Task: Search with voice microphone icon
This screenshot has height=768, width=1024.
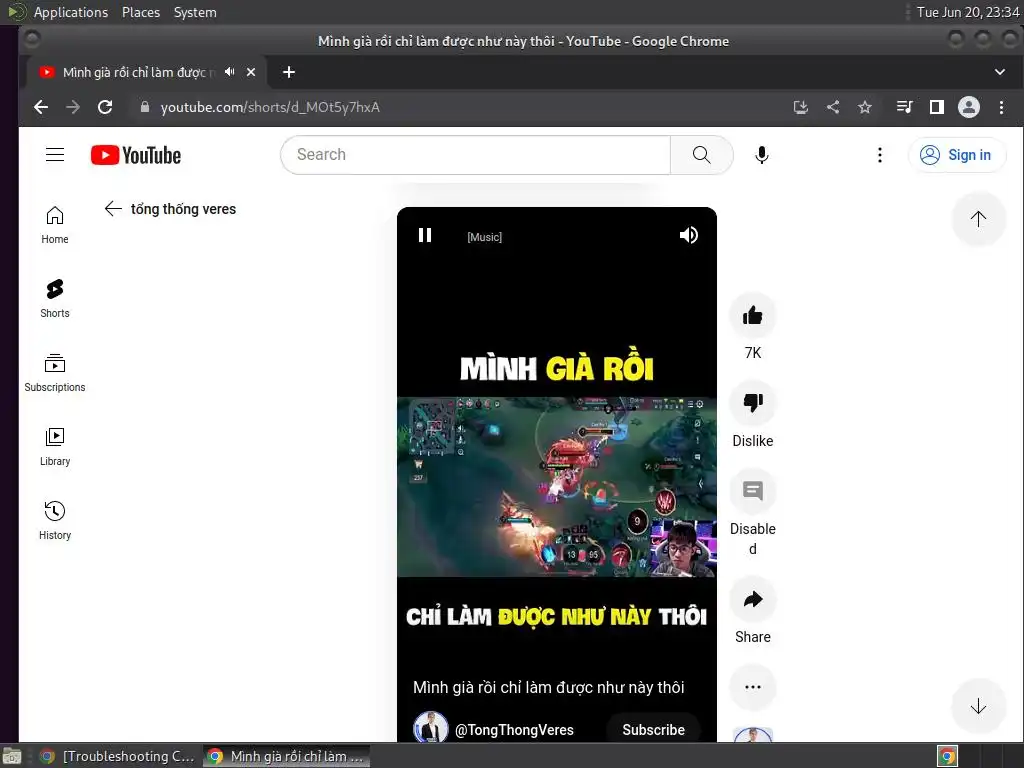Action: pyautogui.click(x=761, y=155)
